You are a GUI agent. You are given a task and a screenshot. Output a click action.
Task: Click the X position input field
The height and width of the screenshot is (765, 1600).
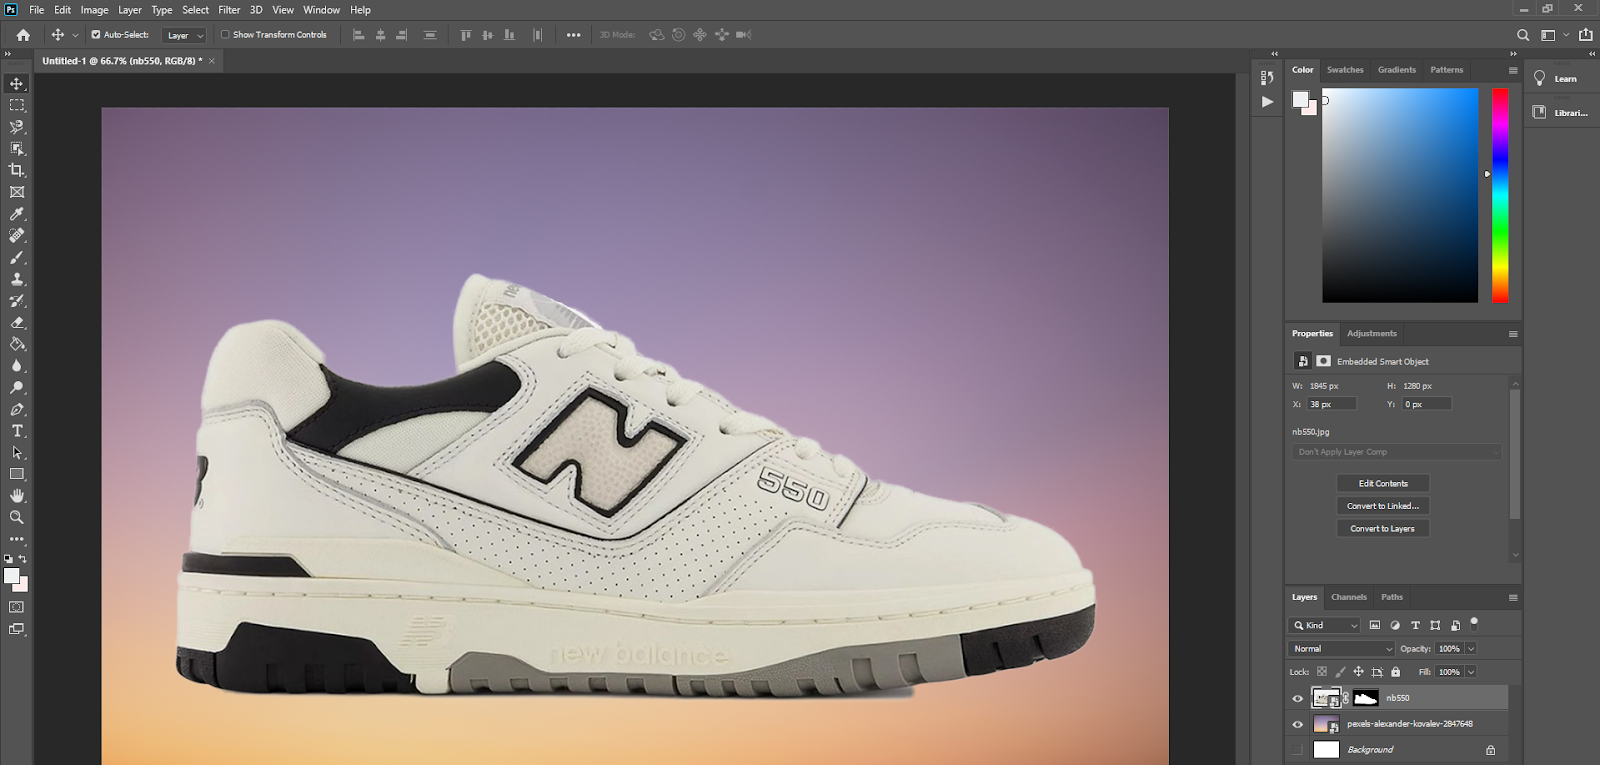click(x=1331, y=404)
